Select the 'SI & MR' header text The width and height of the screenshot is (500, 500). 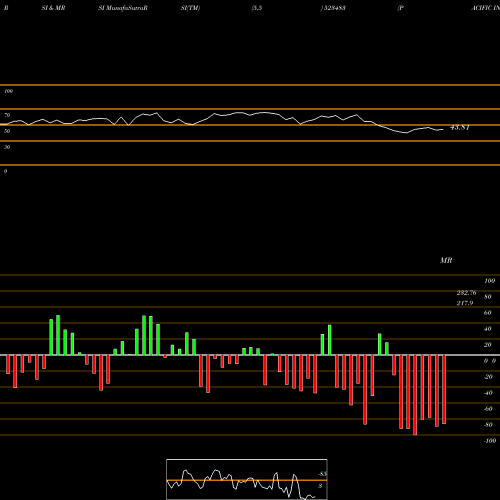pyautogui.click(x=53, y=8)
